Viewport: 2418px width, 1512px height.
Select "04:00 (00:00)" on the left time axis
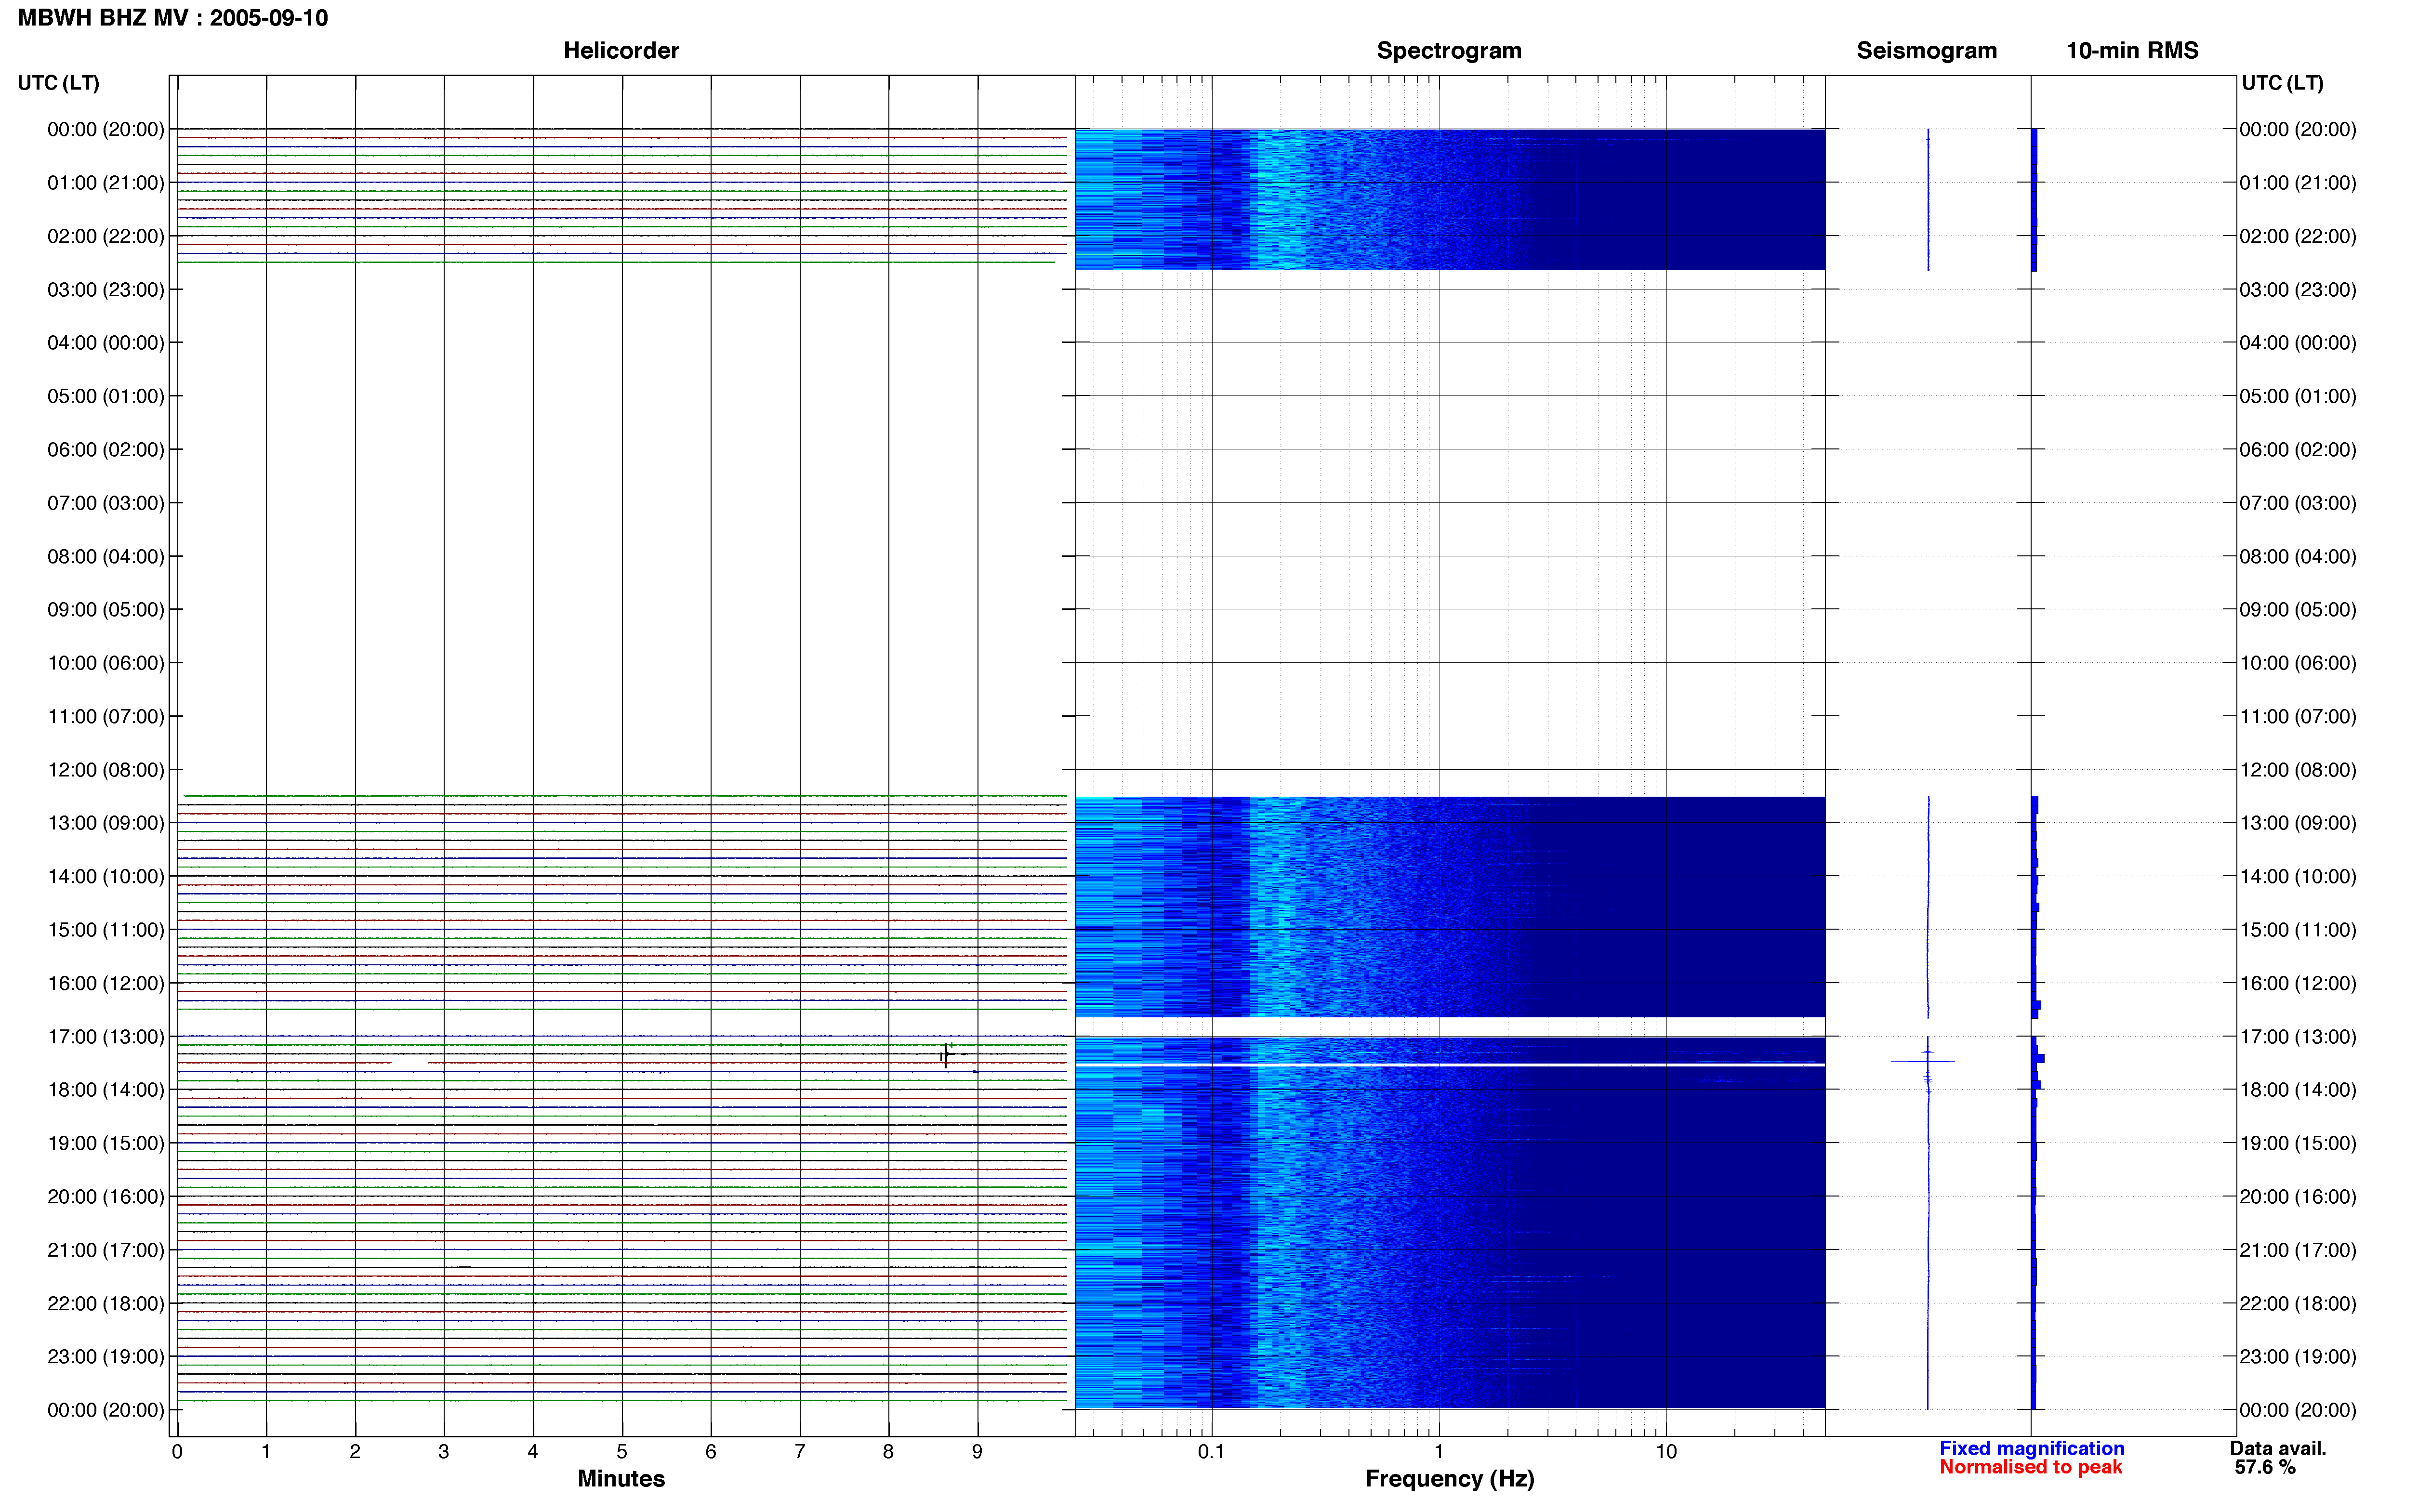point(106,343)
